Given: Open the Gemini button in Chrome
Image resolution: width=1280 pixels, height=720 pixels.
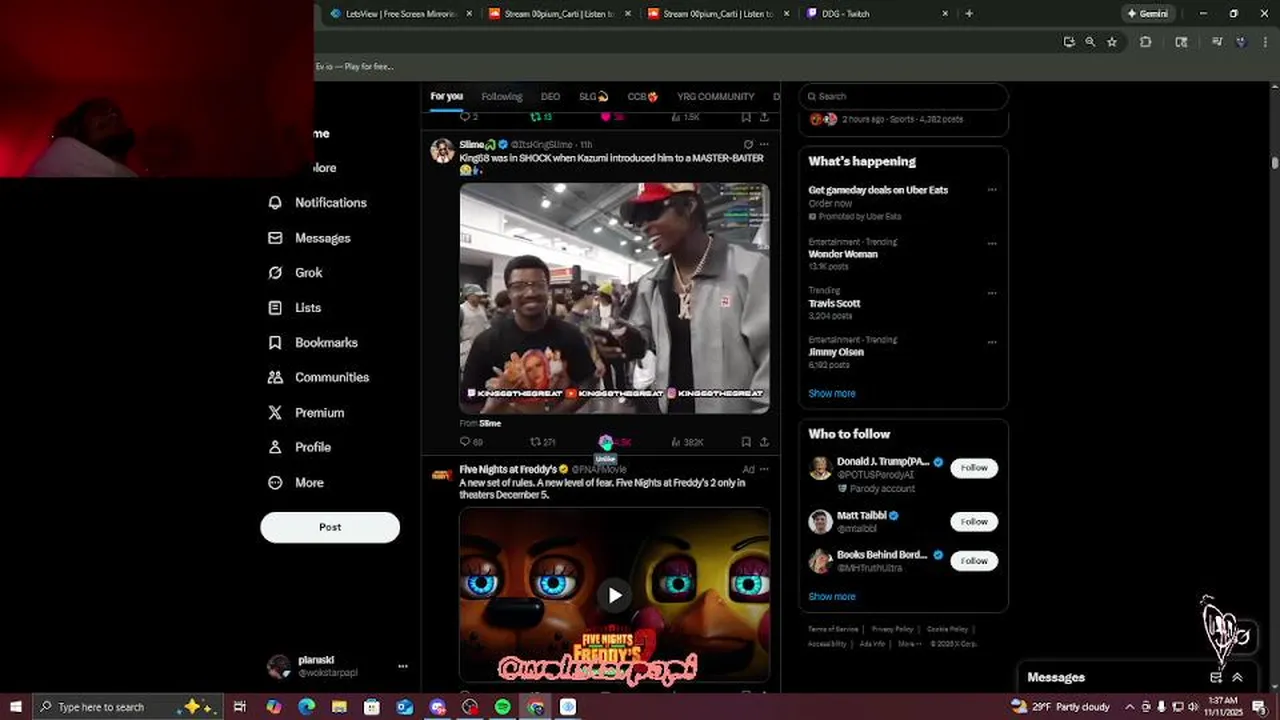Looking at the screenshot, I should 1148,14.
